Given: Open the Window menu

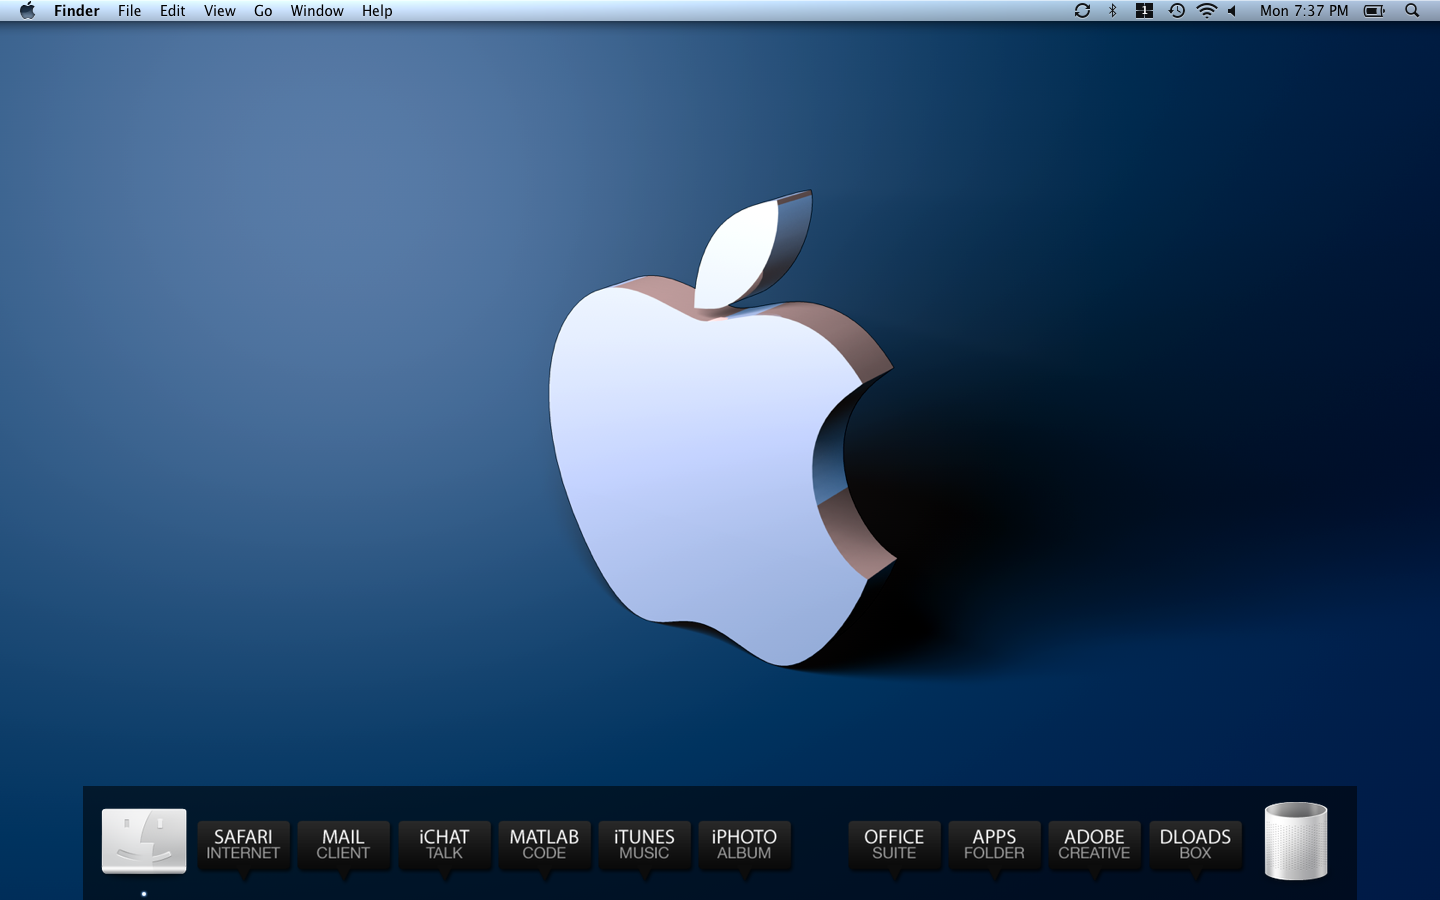Looking at the screenshot, I should (317, 11).
